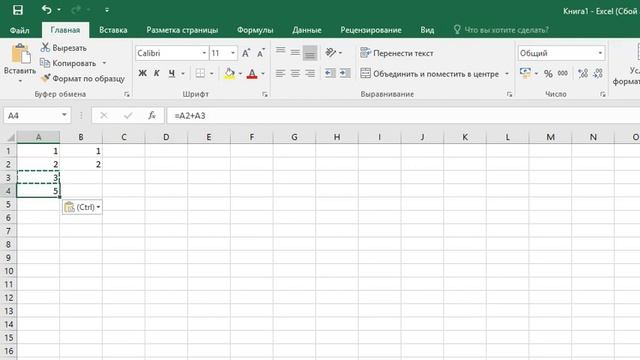Align text left icon
The height and width of the screenshot is (360, 640).
(280, 73)
